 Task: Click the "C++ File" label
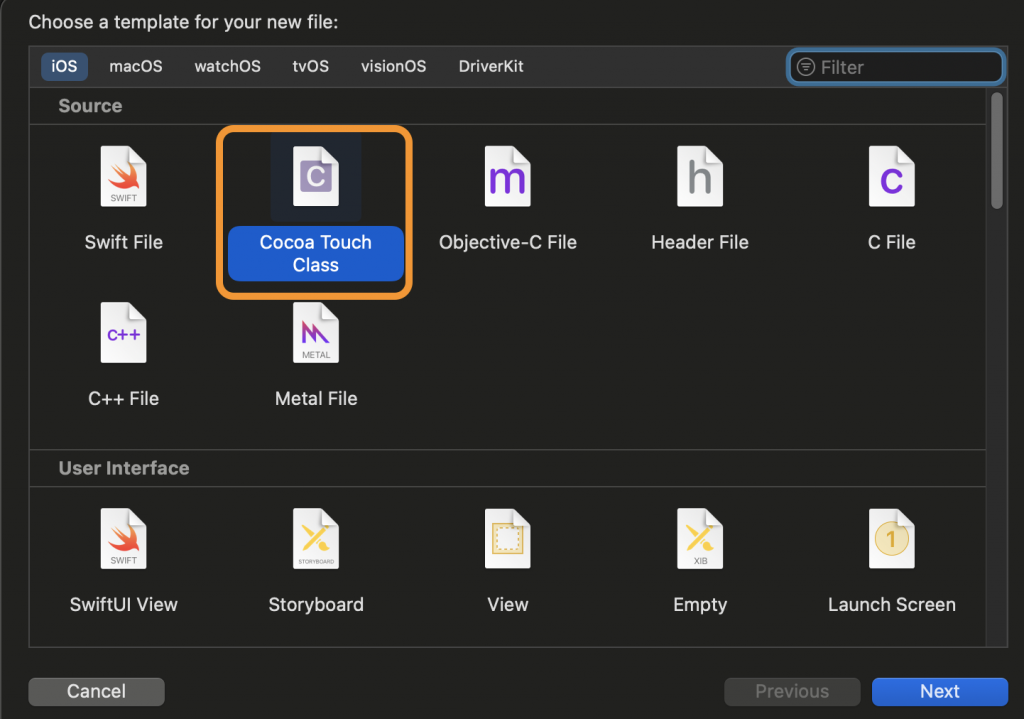click(x=123, y=398)
